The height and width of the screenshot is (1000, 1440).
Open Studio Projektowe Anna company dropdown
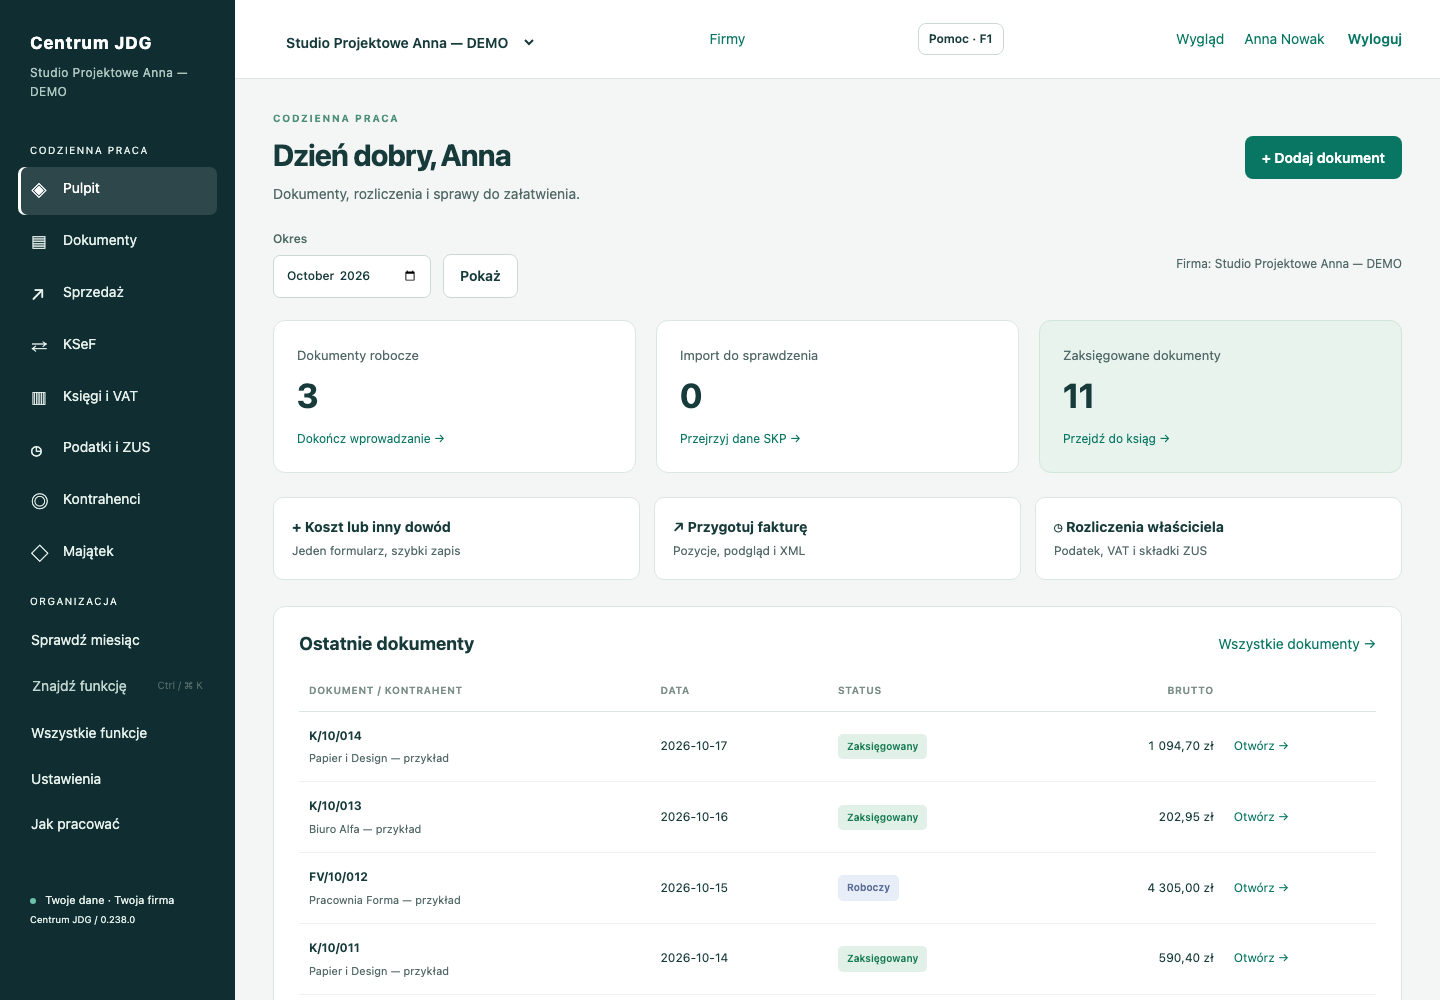coord(411,43)
